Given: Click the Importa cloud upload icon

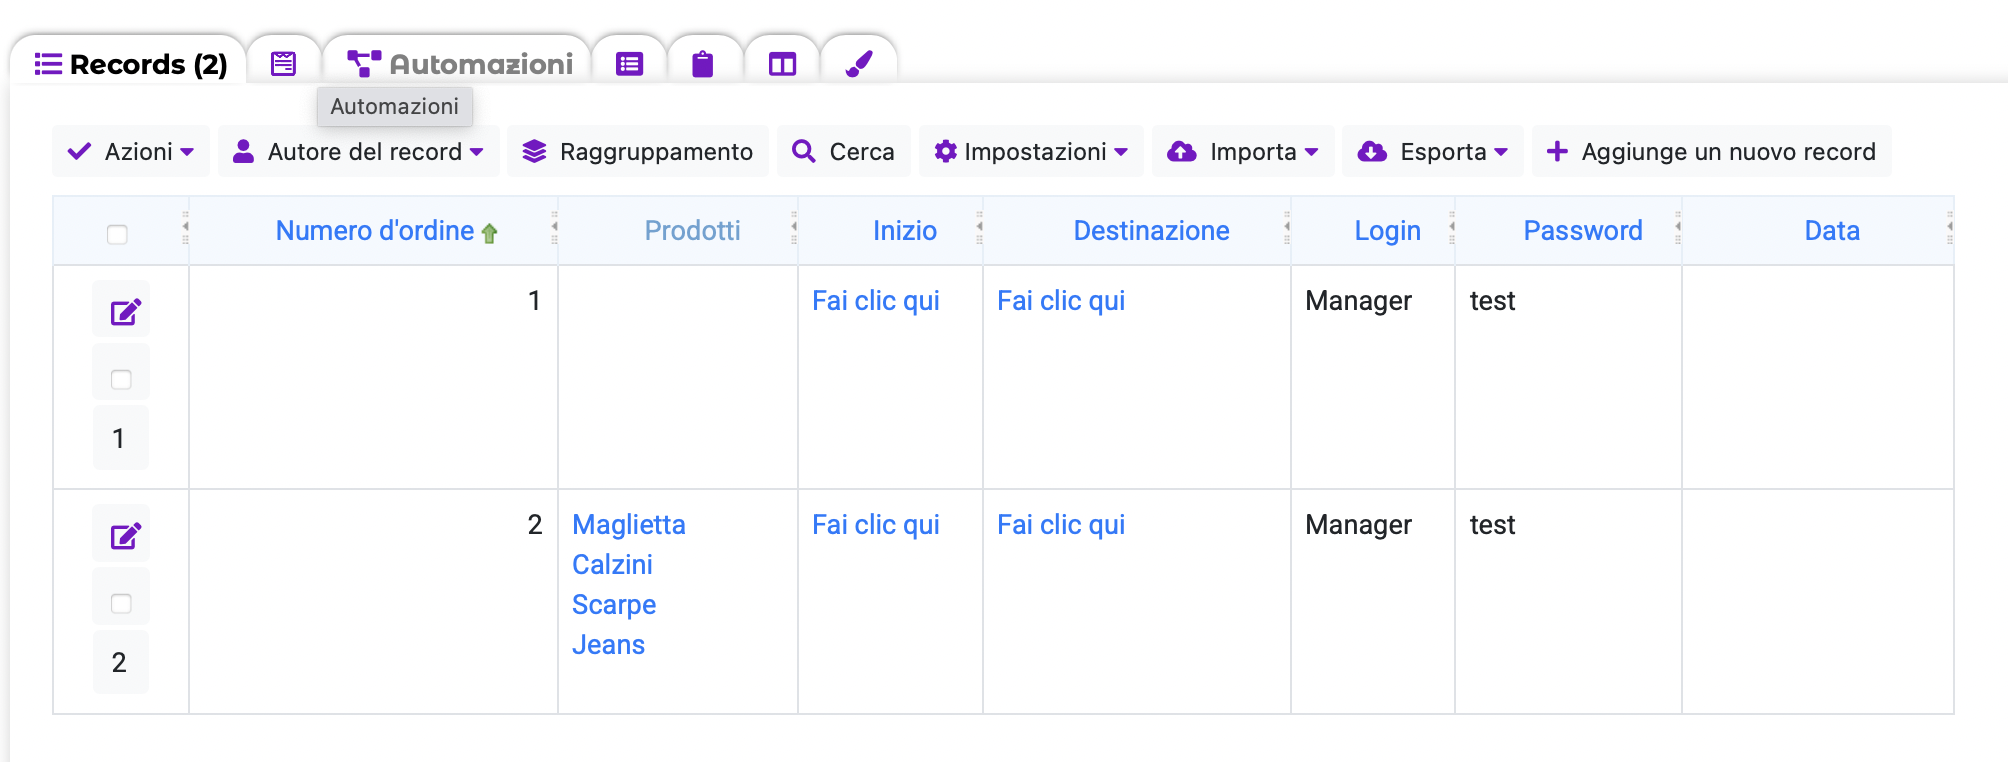Looking at the screenshot, I should 1182,151.
